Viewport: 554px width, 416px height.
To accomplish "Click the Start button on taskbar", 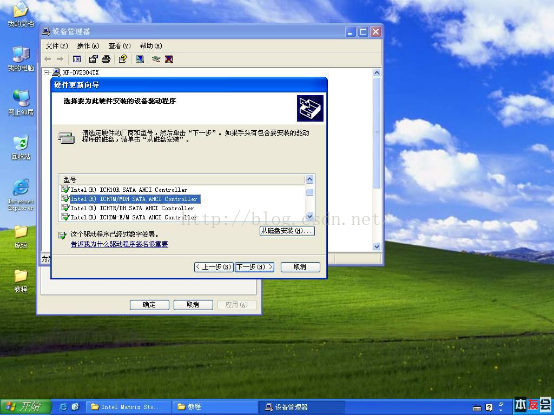I will (x=25, y=407).
